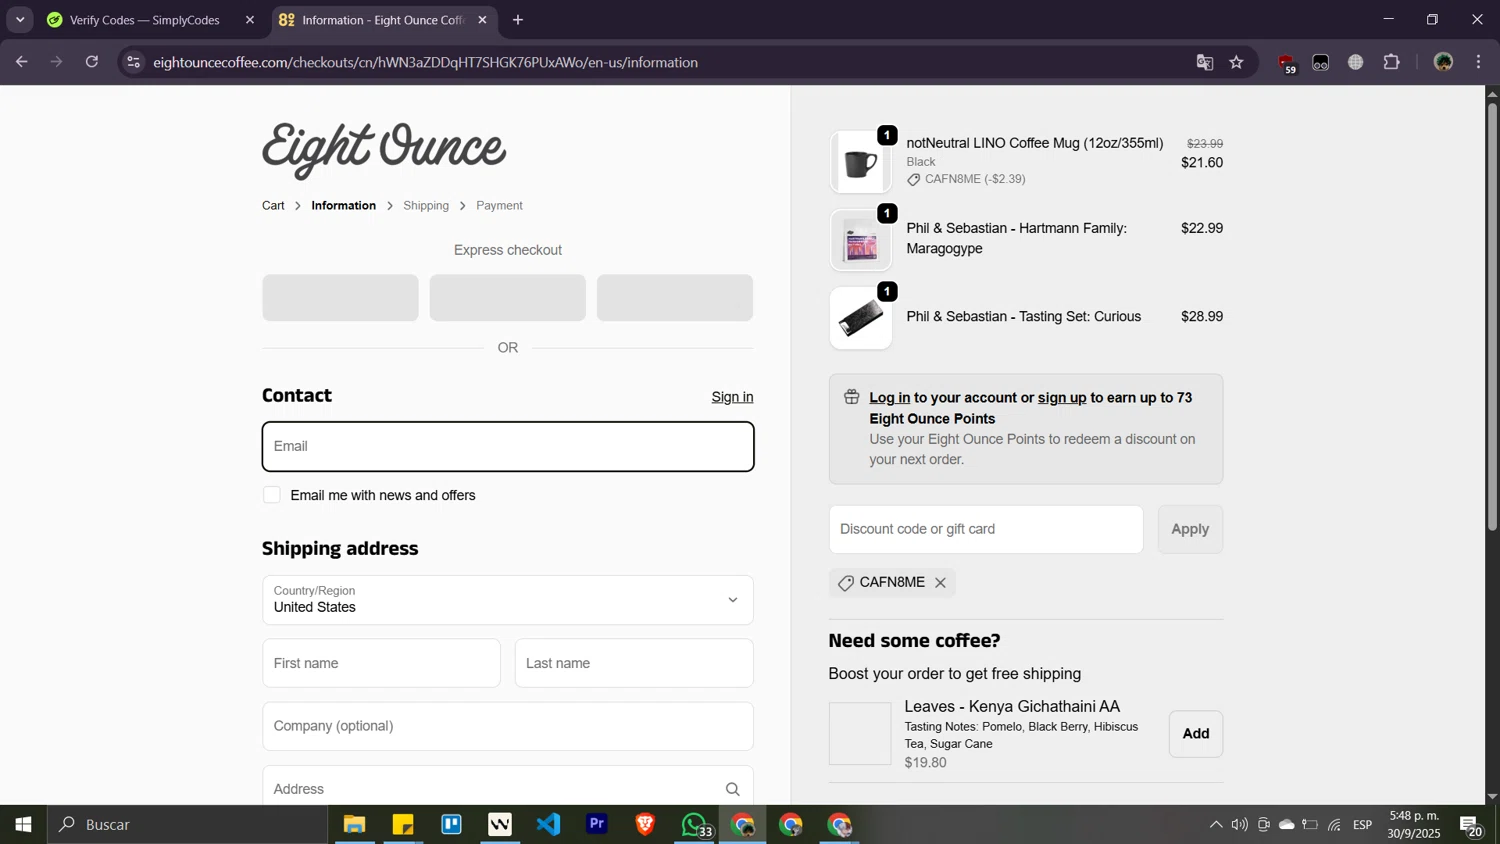Open the globe extension icon

point(1356,62)
